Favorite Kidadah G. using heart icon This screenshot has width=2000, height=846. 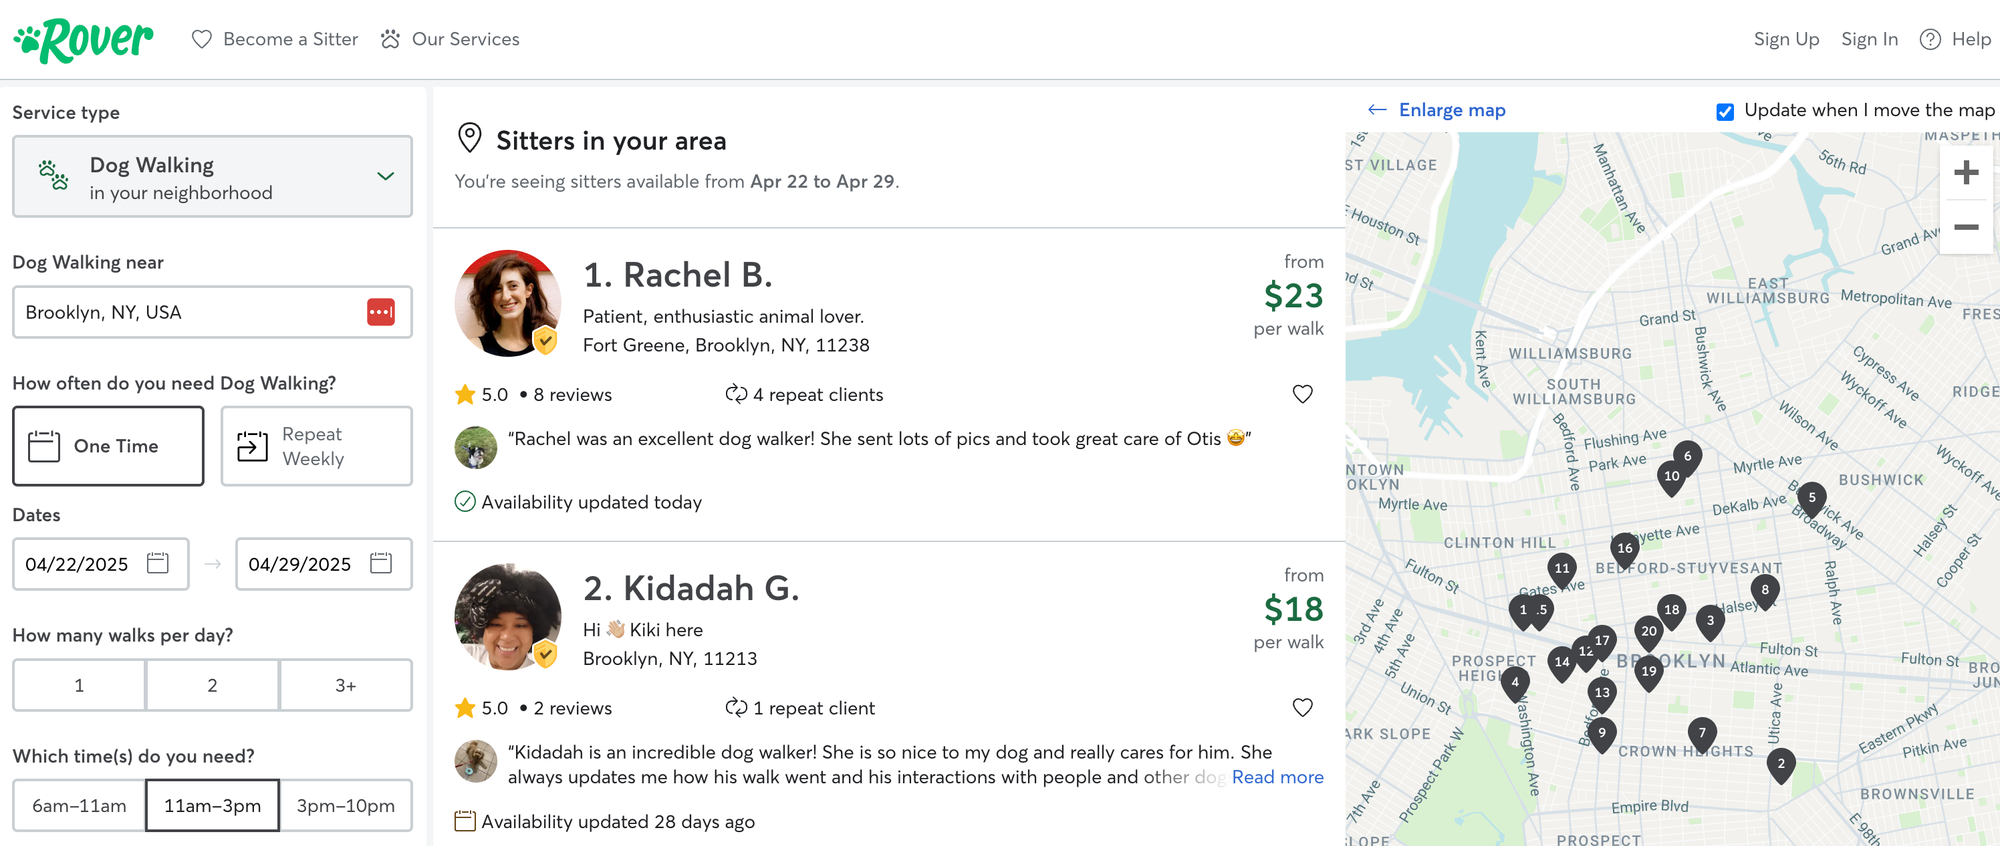point(1302,708)
